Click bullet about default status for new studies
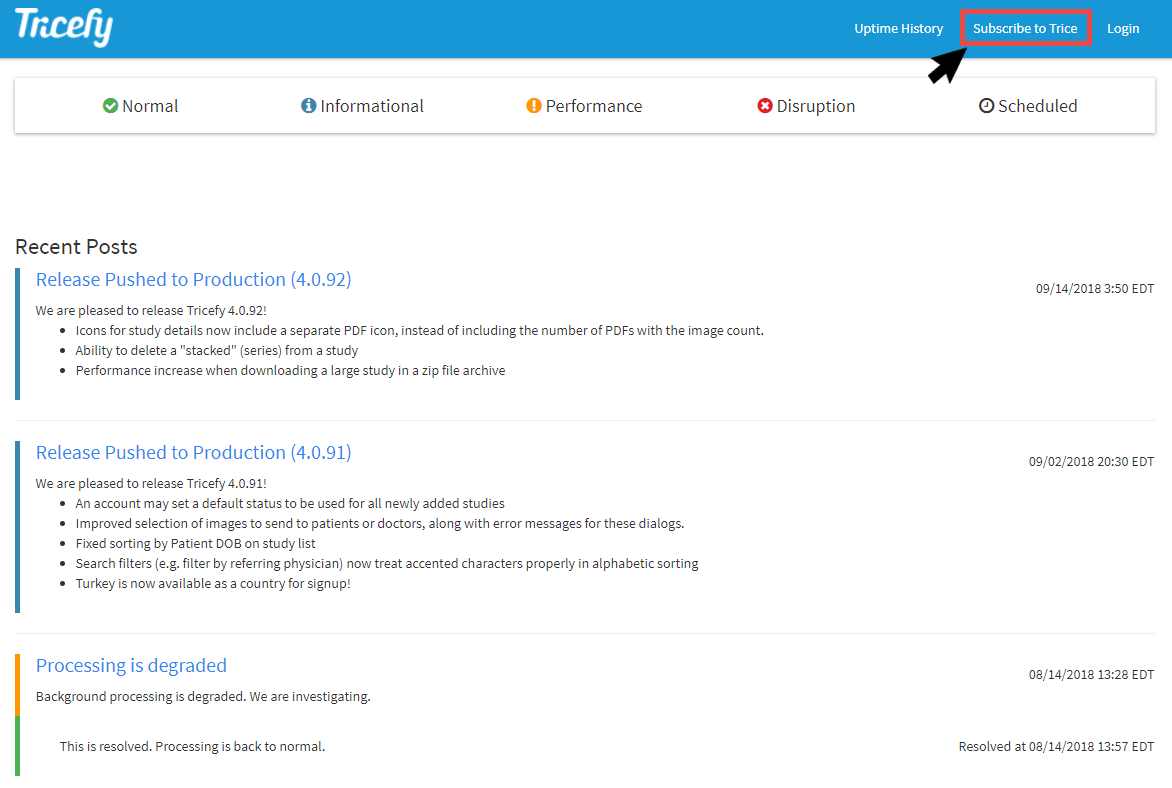The height and width of the screenshot is (788, 1172). click(x=290, y=504)
